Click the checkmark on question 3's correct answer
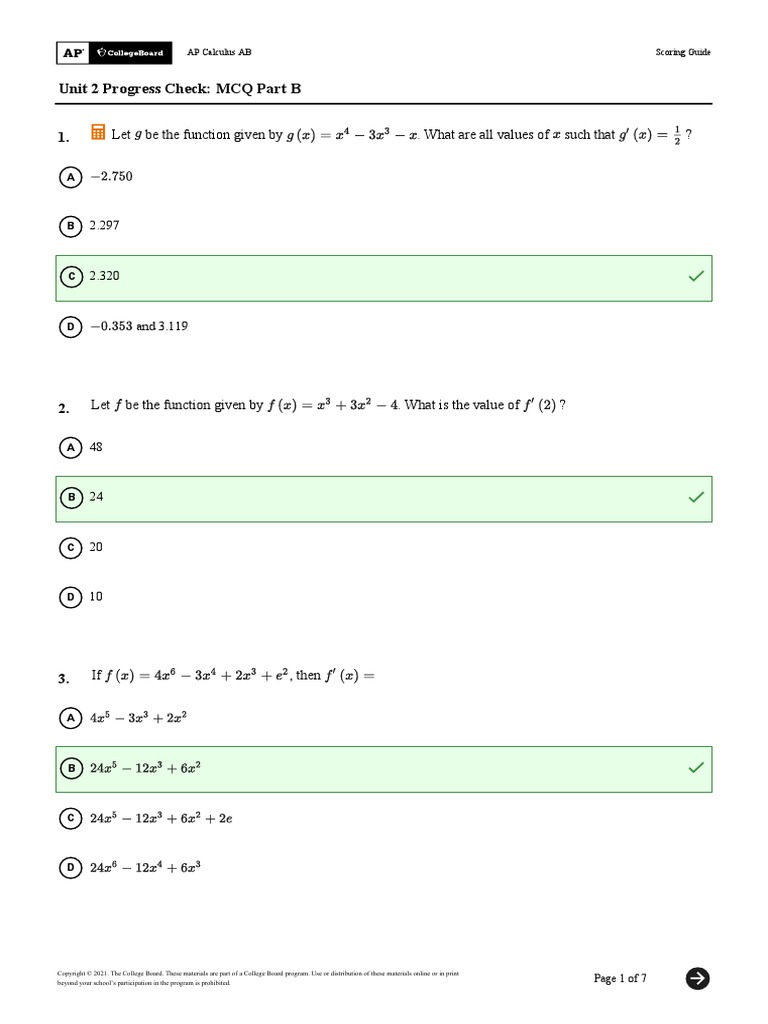768x1024 pixels. pyautogui.click(x=696, y=767)
